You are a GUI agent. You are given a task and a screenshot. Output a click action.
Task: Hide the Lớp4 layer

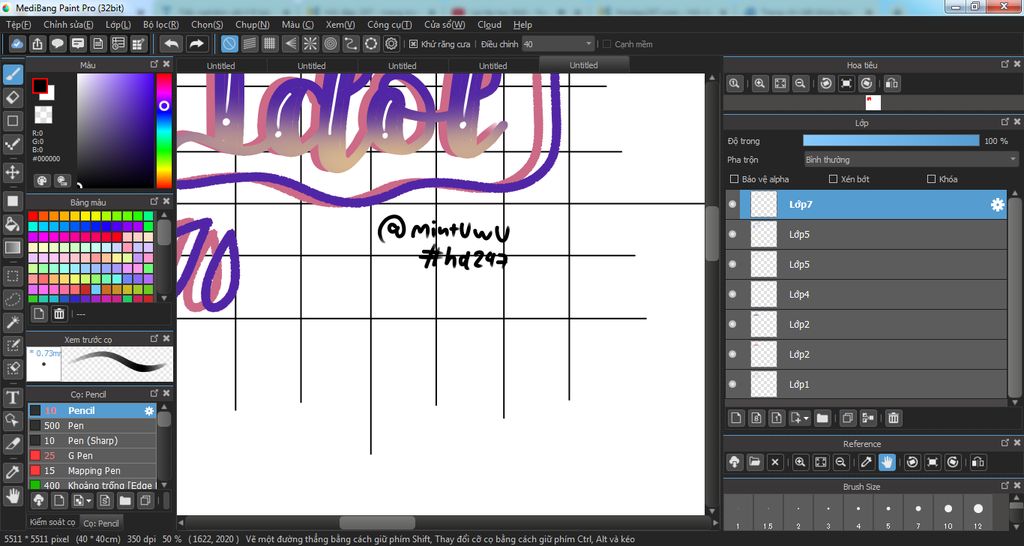pyautogui.click(x=732, y=295)
